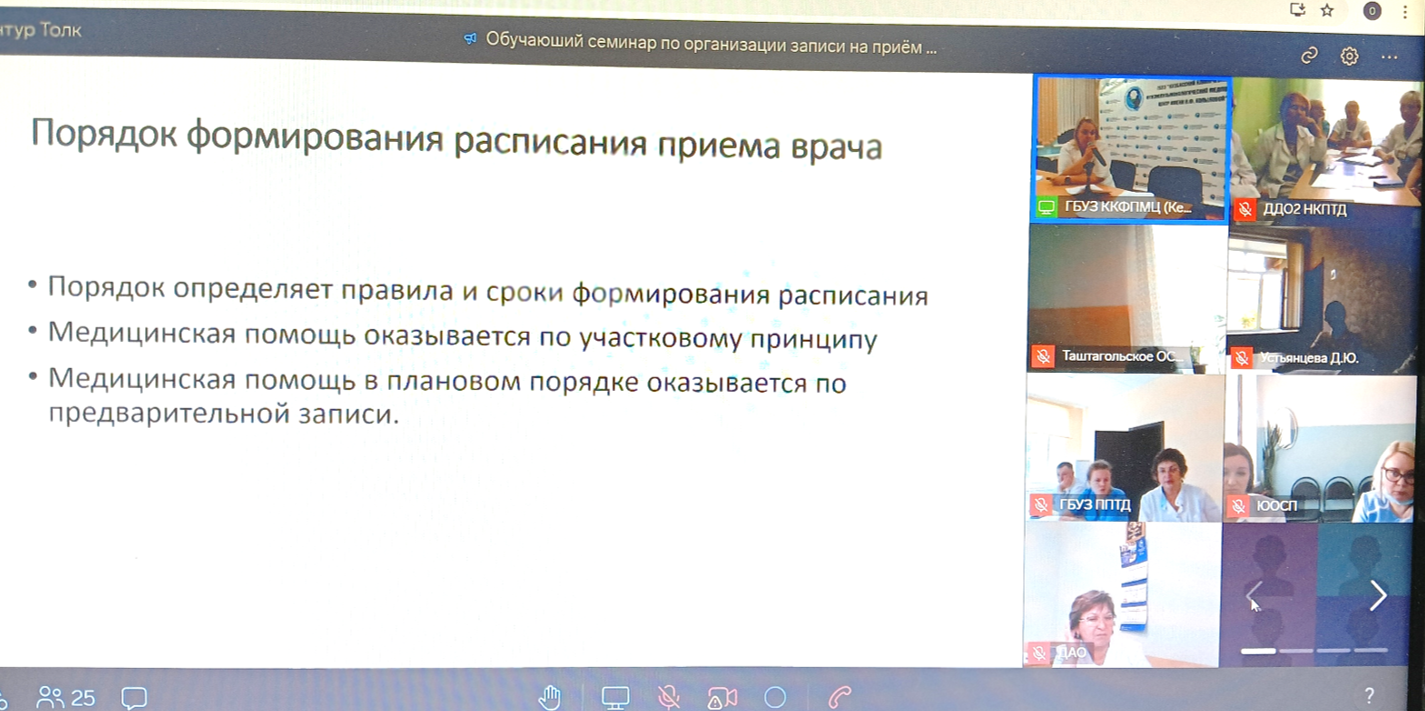Leave the call with red handset icon
This screenshot has width=1425, height=711.
tap(840, 697)
